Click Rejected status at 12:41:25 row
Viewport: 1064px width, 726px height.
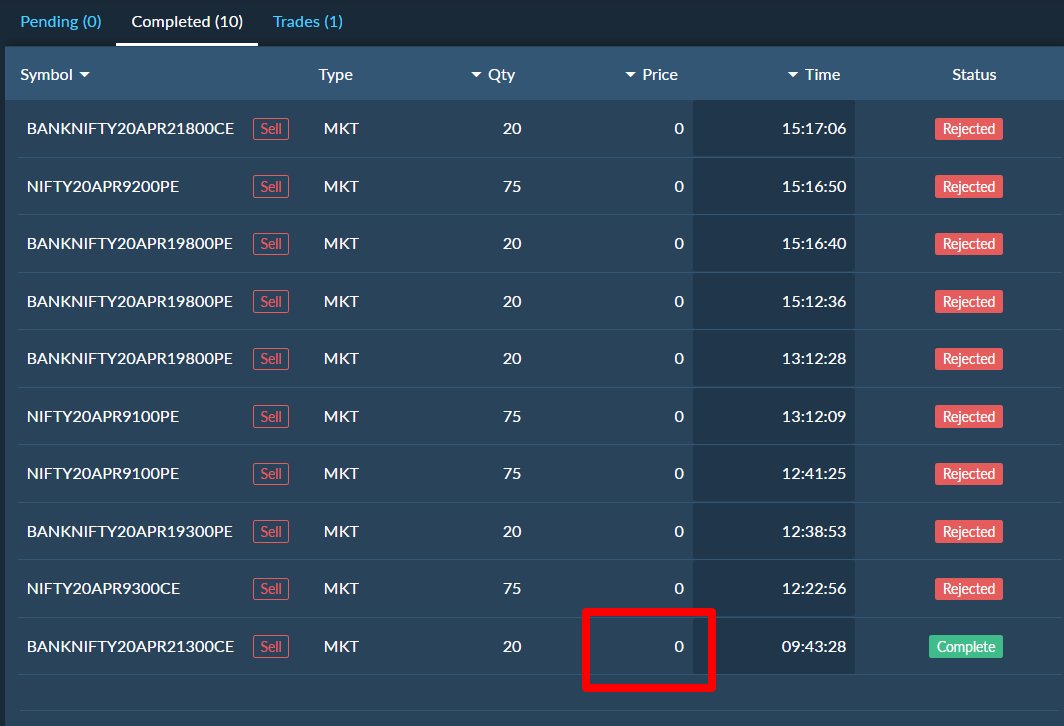(968, 474)
